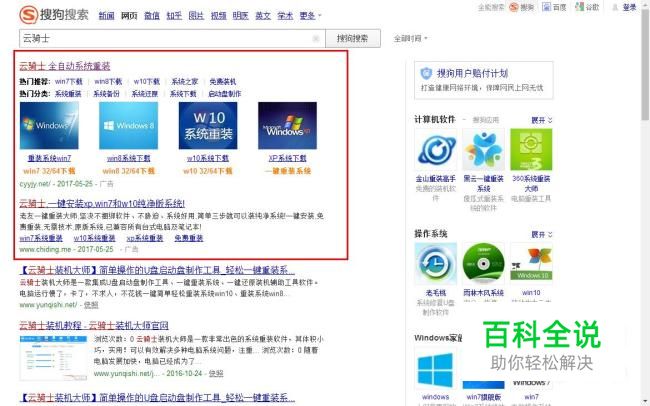Viewport: 650px width, 406px height.
Task: Open the Windows 7 thumbnail
Action: (49, 125)
